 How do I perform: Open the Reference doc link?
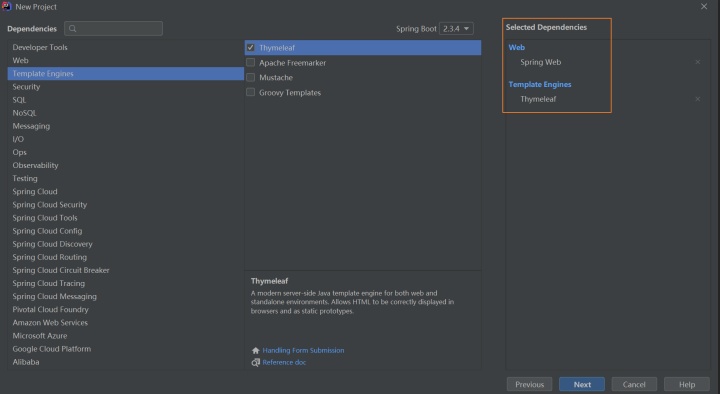click(284, 362)
